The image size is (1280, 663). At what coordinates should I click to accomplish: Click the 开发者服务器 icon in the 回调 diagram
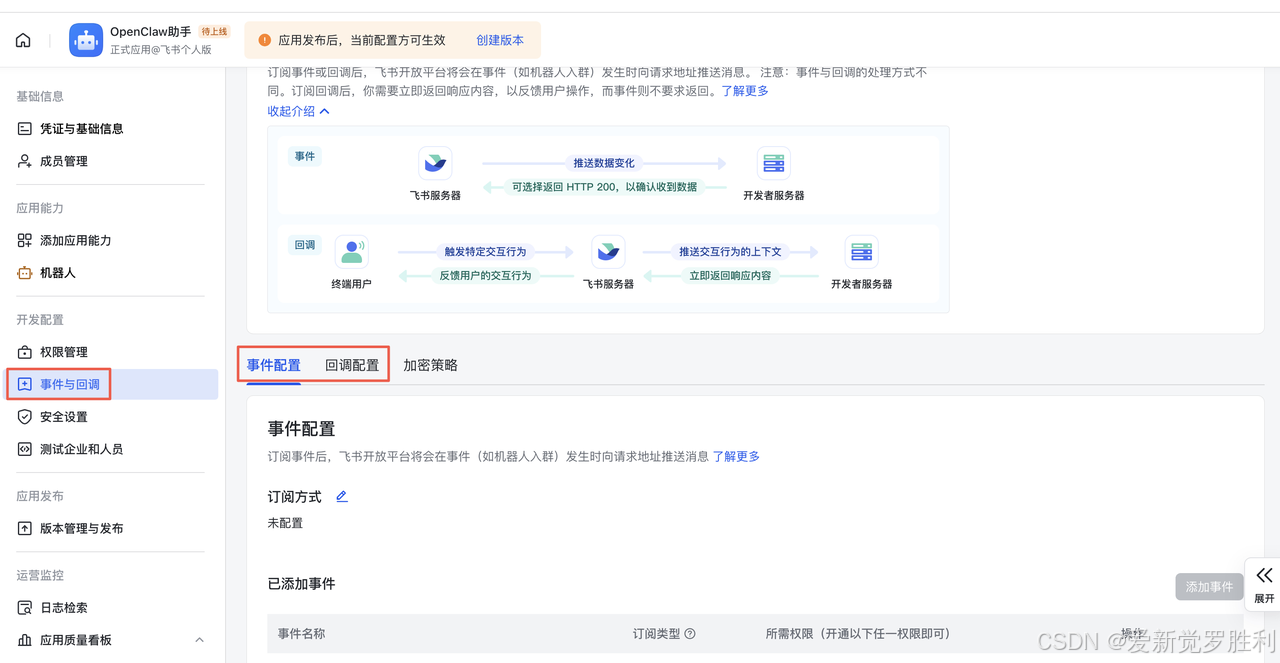pos(861,251)
